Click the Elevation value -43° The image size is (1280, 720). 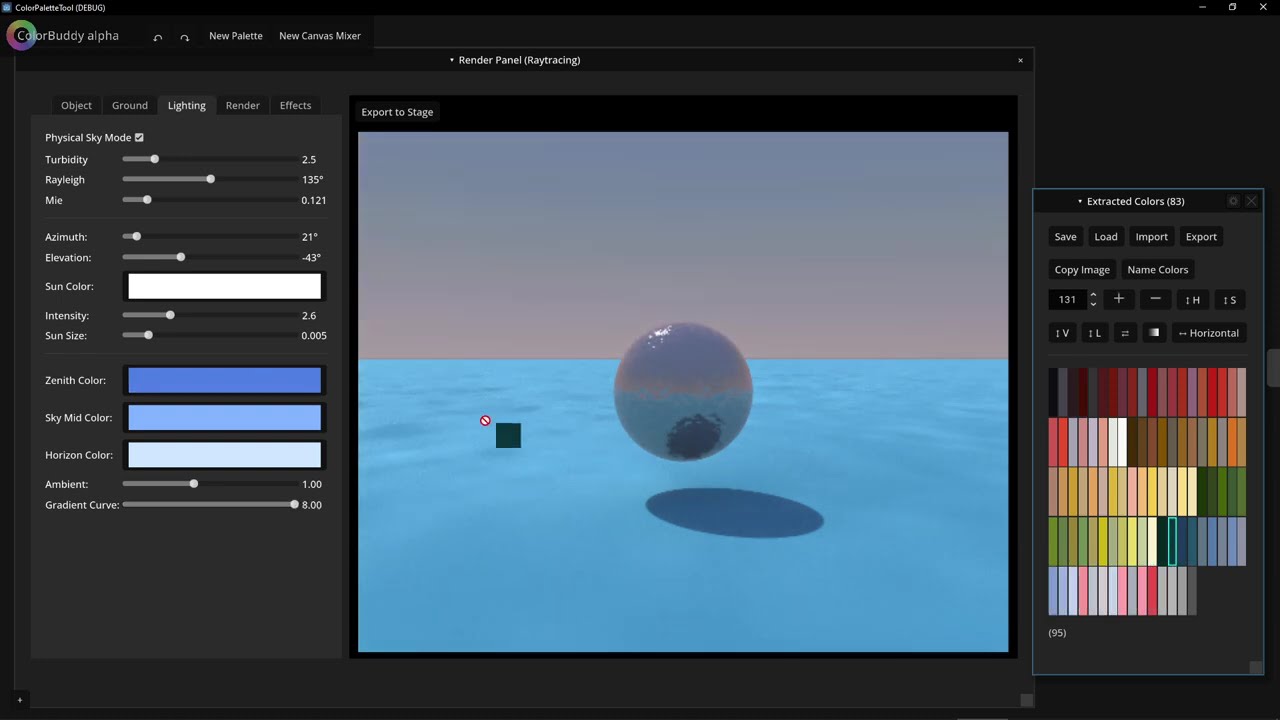(311, 257)
